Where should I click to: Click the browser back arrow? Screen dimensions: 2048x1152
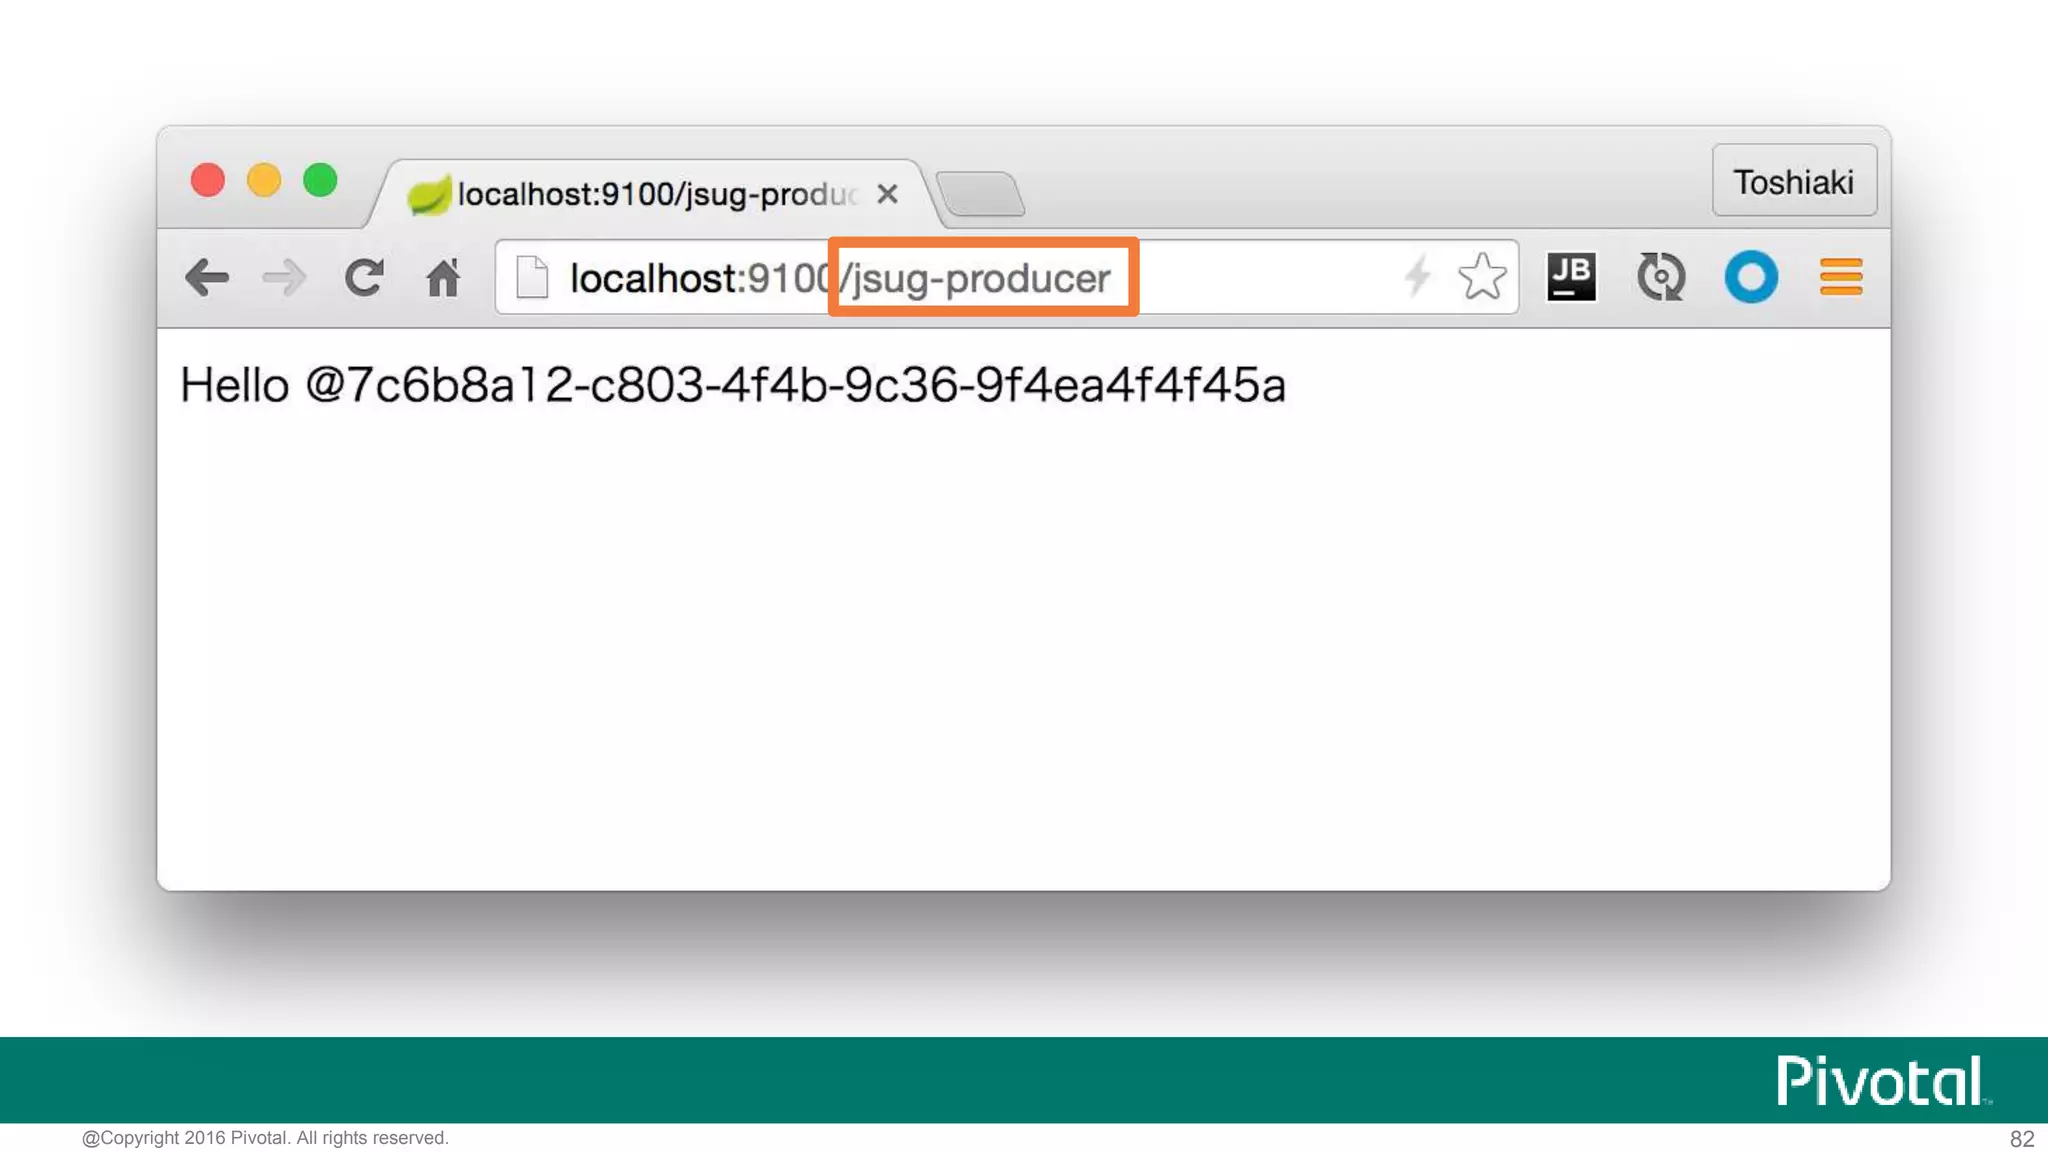click(x=207, y=278)
